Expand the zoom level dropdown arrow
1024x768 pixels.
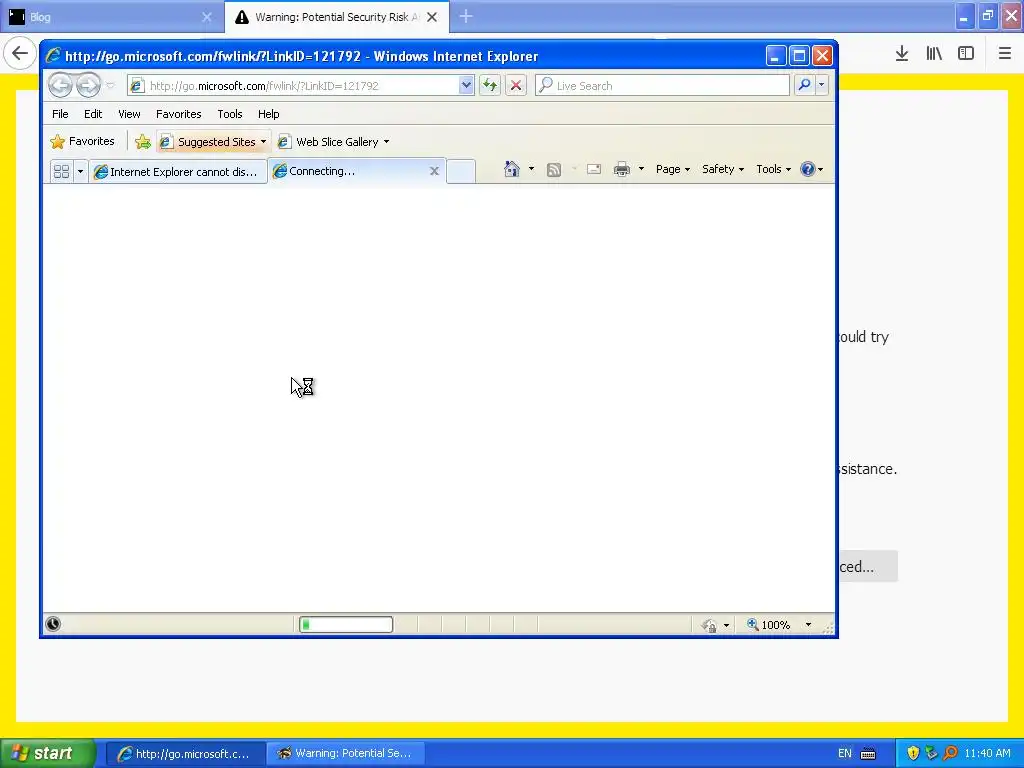tap(808, 625)
